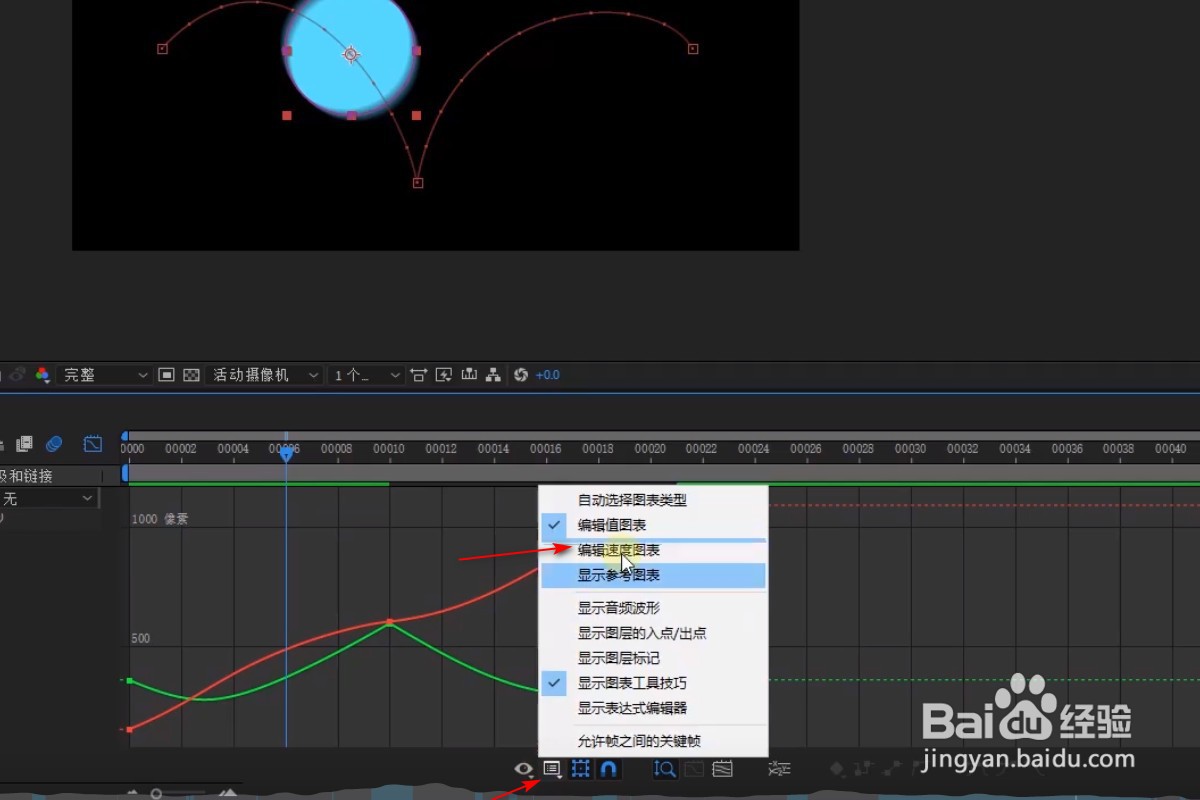Select 自动选择图表类型 menu item
This screenshot has width=1200, height=800.
pos(653,500)
